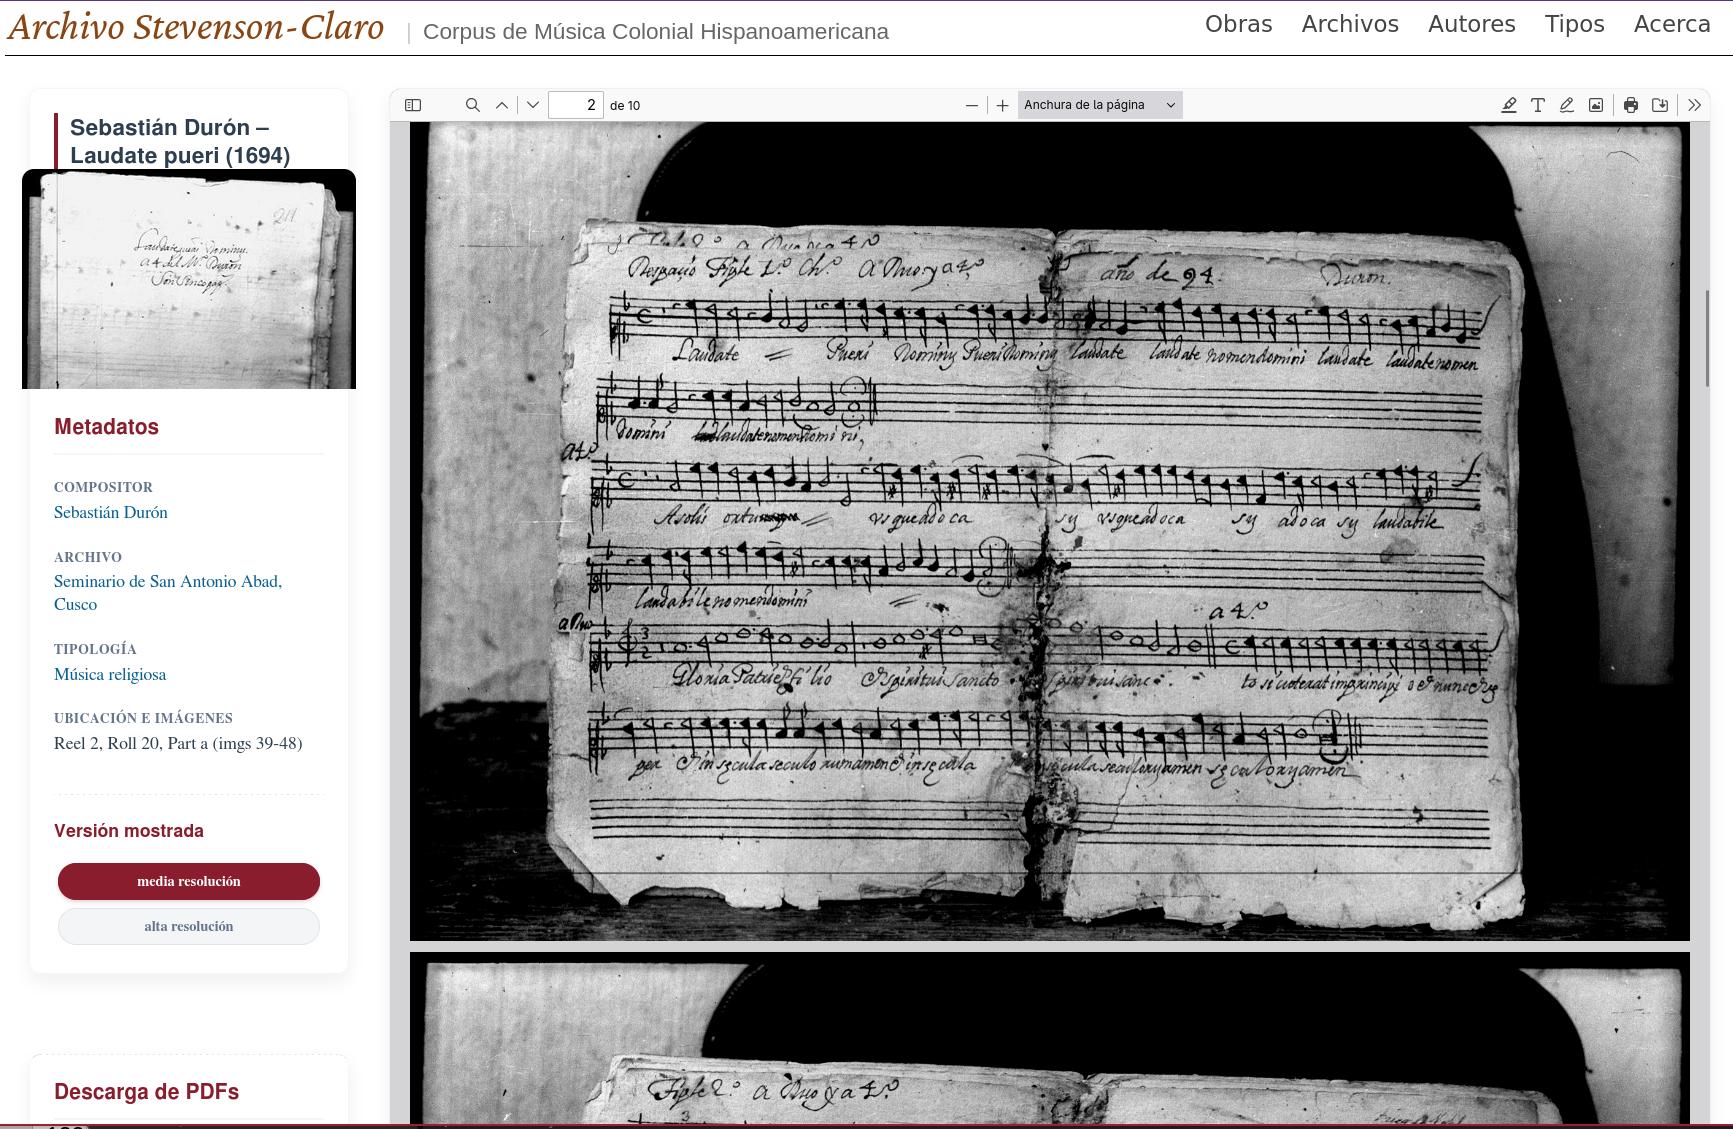1733x1129 pixels.
Task: Open the Sebastián Durón composer link
Action: [111, 512]
